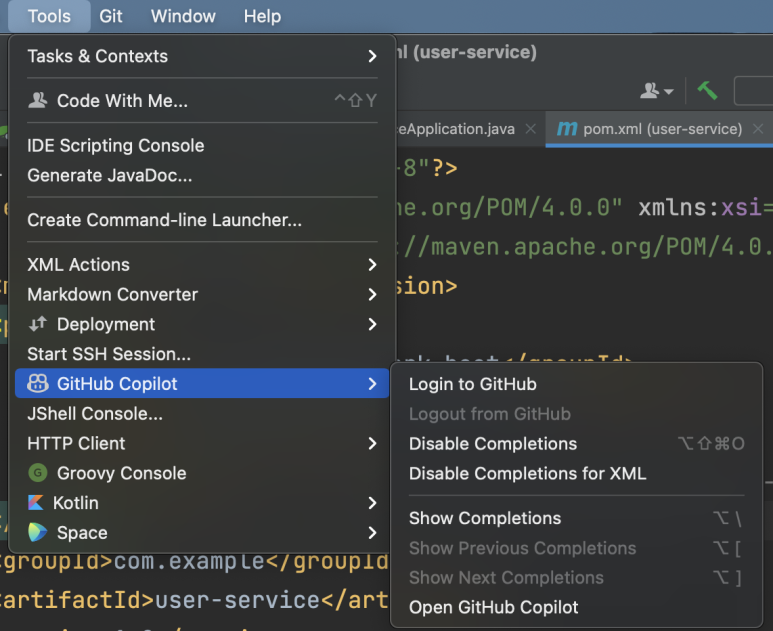The height and width of the screenshot is (631, 773).
Task: Open HTTP Client submenu
Action: [202, 443]
